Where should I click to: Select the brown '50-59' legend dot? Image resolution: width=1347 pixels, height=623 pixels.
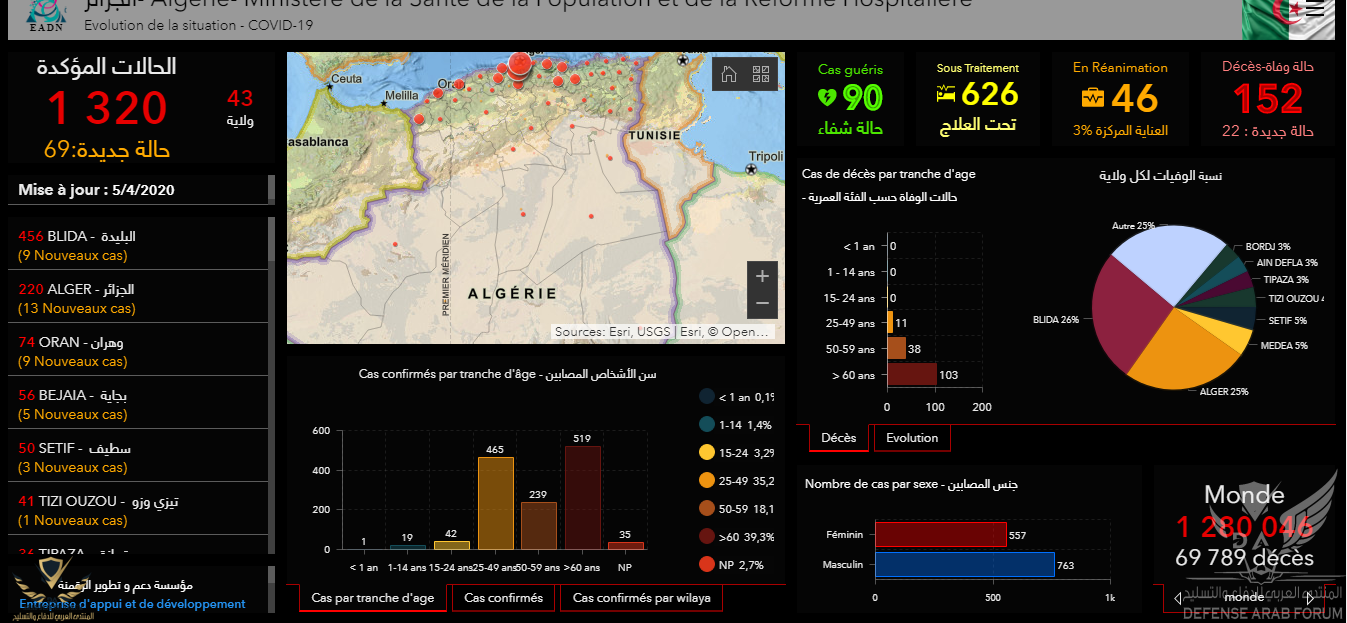[707, 508]
